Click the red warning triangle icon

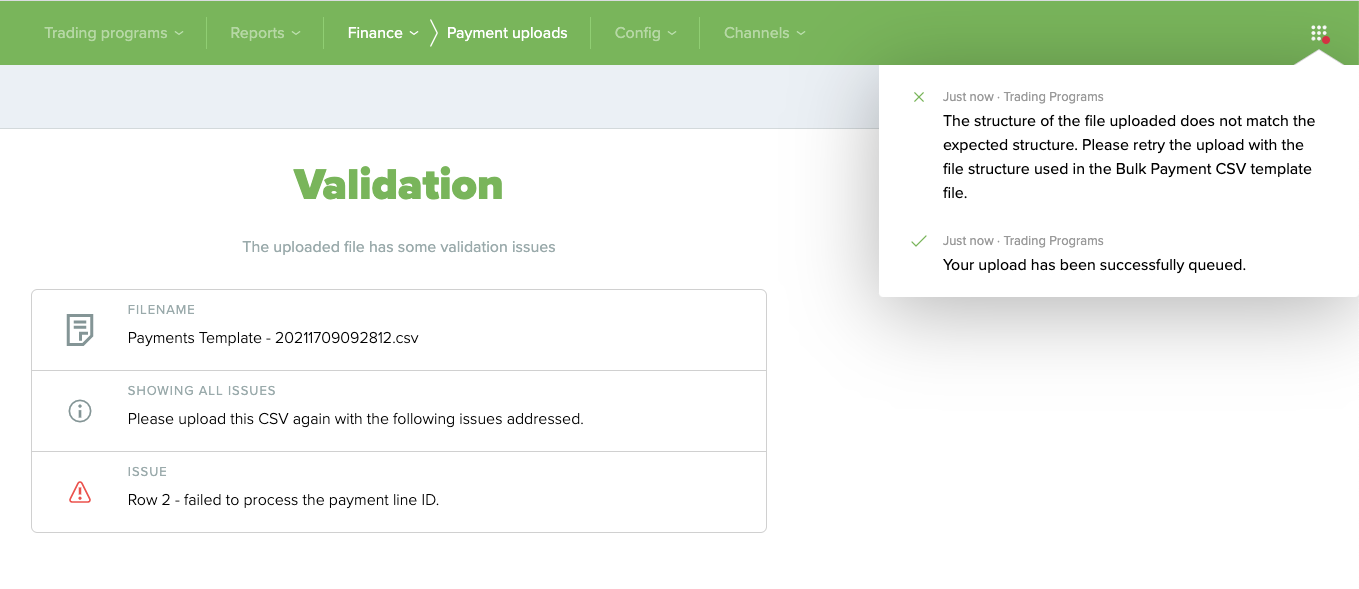[x=80, y=492]
